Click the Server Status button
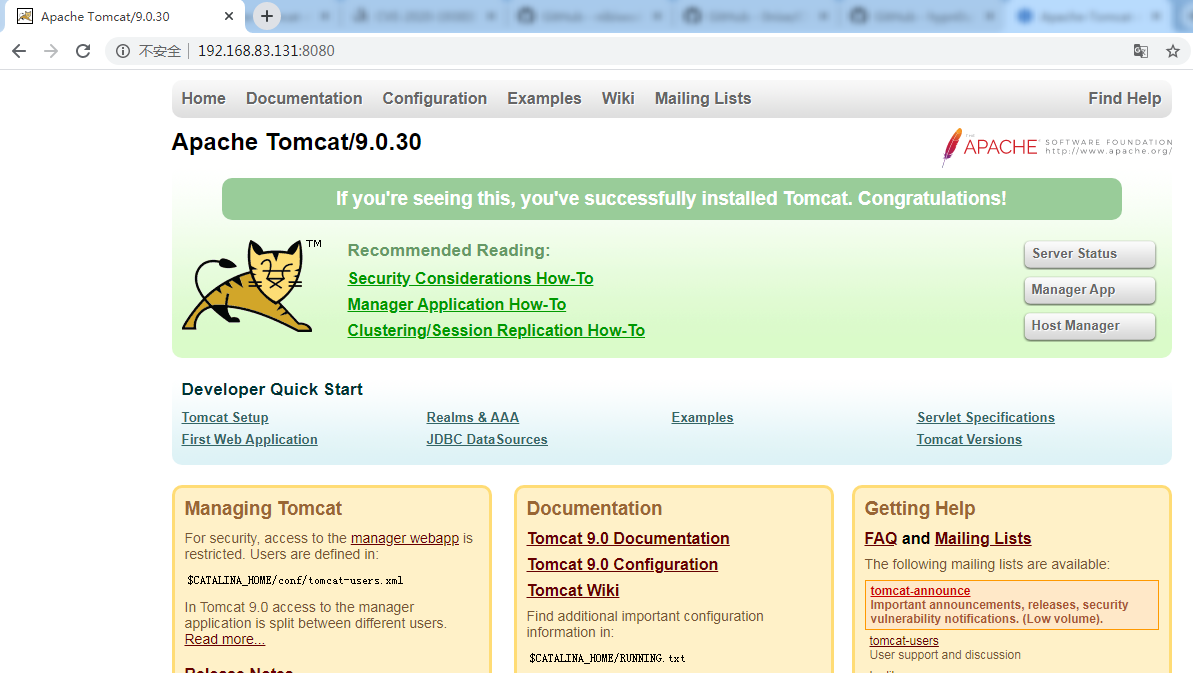 1090,254
